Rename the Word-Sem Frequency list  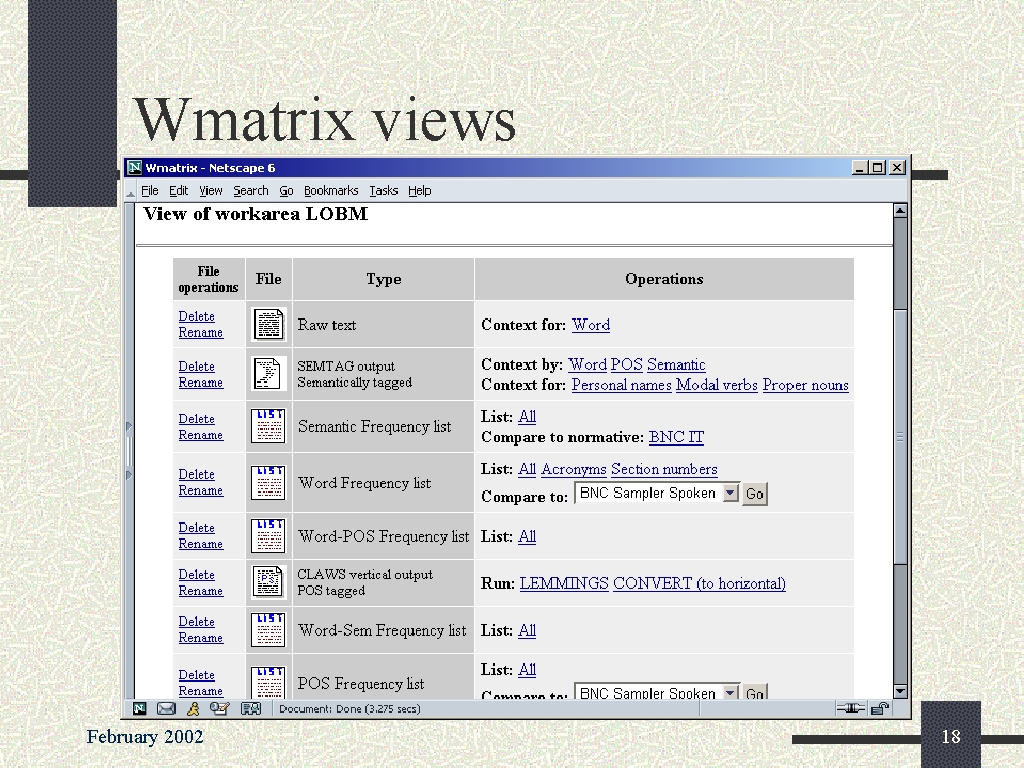pyautogui.click(x=200, y=638)
